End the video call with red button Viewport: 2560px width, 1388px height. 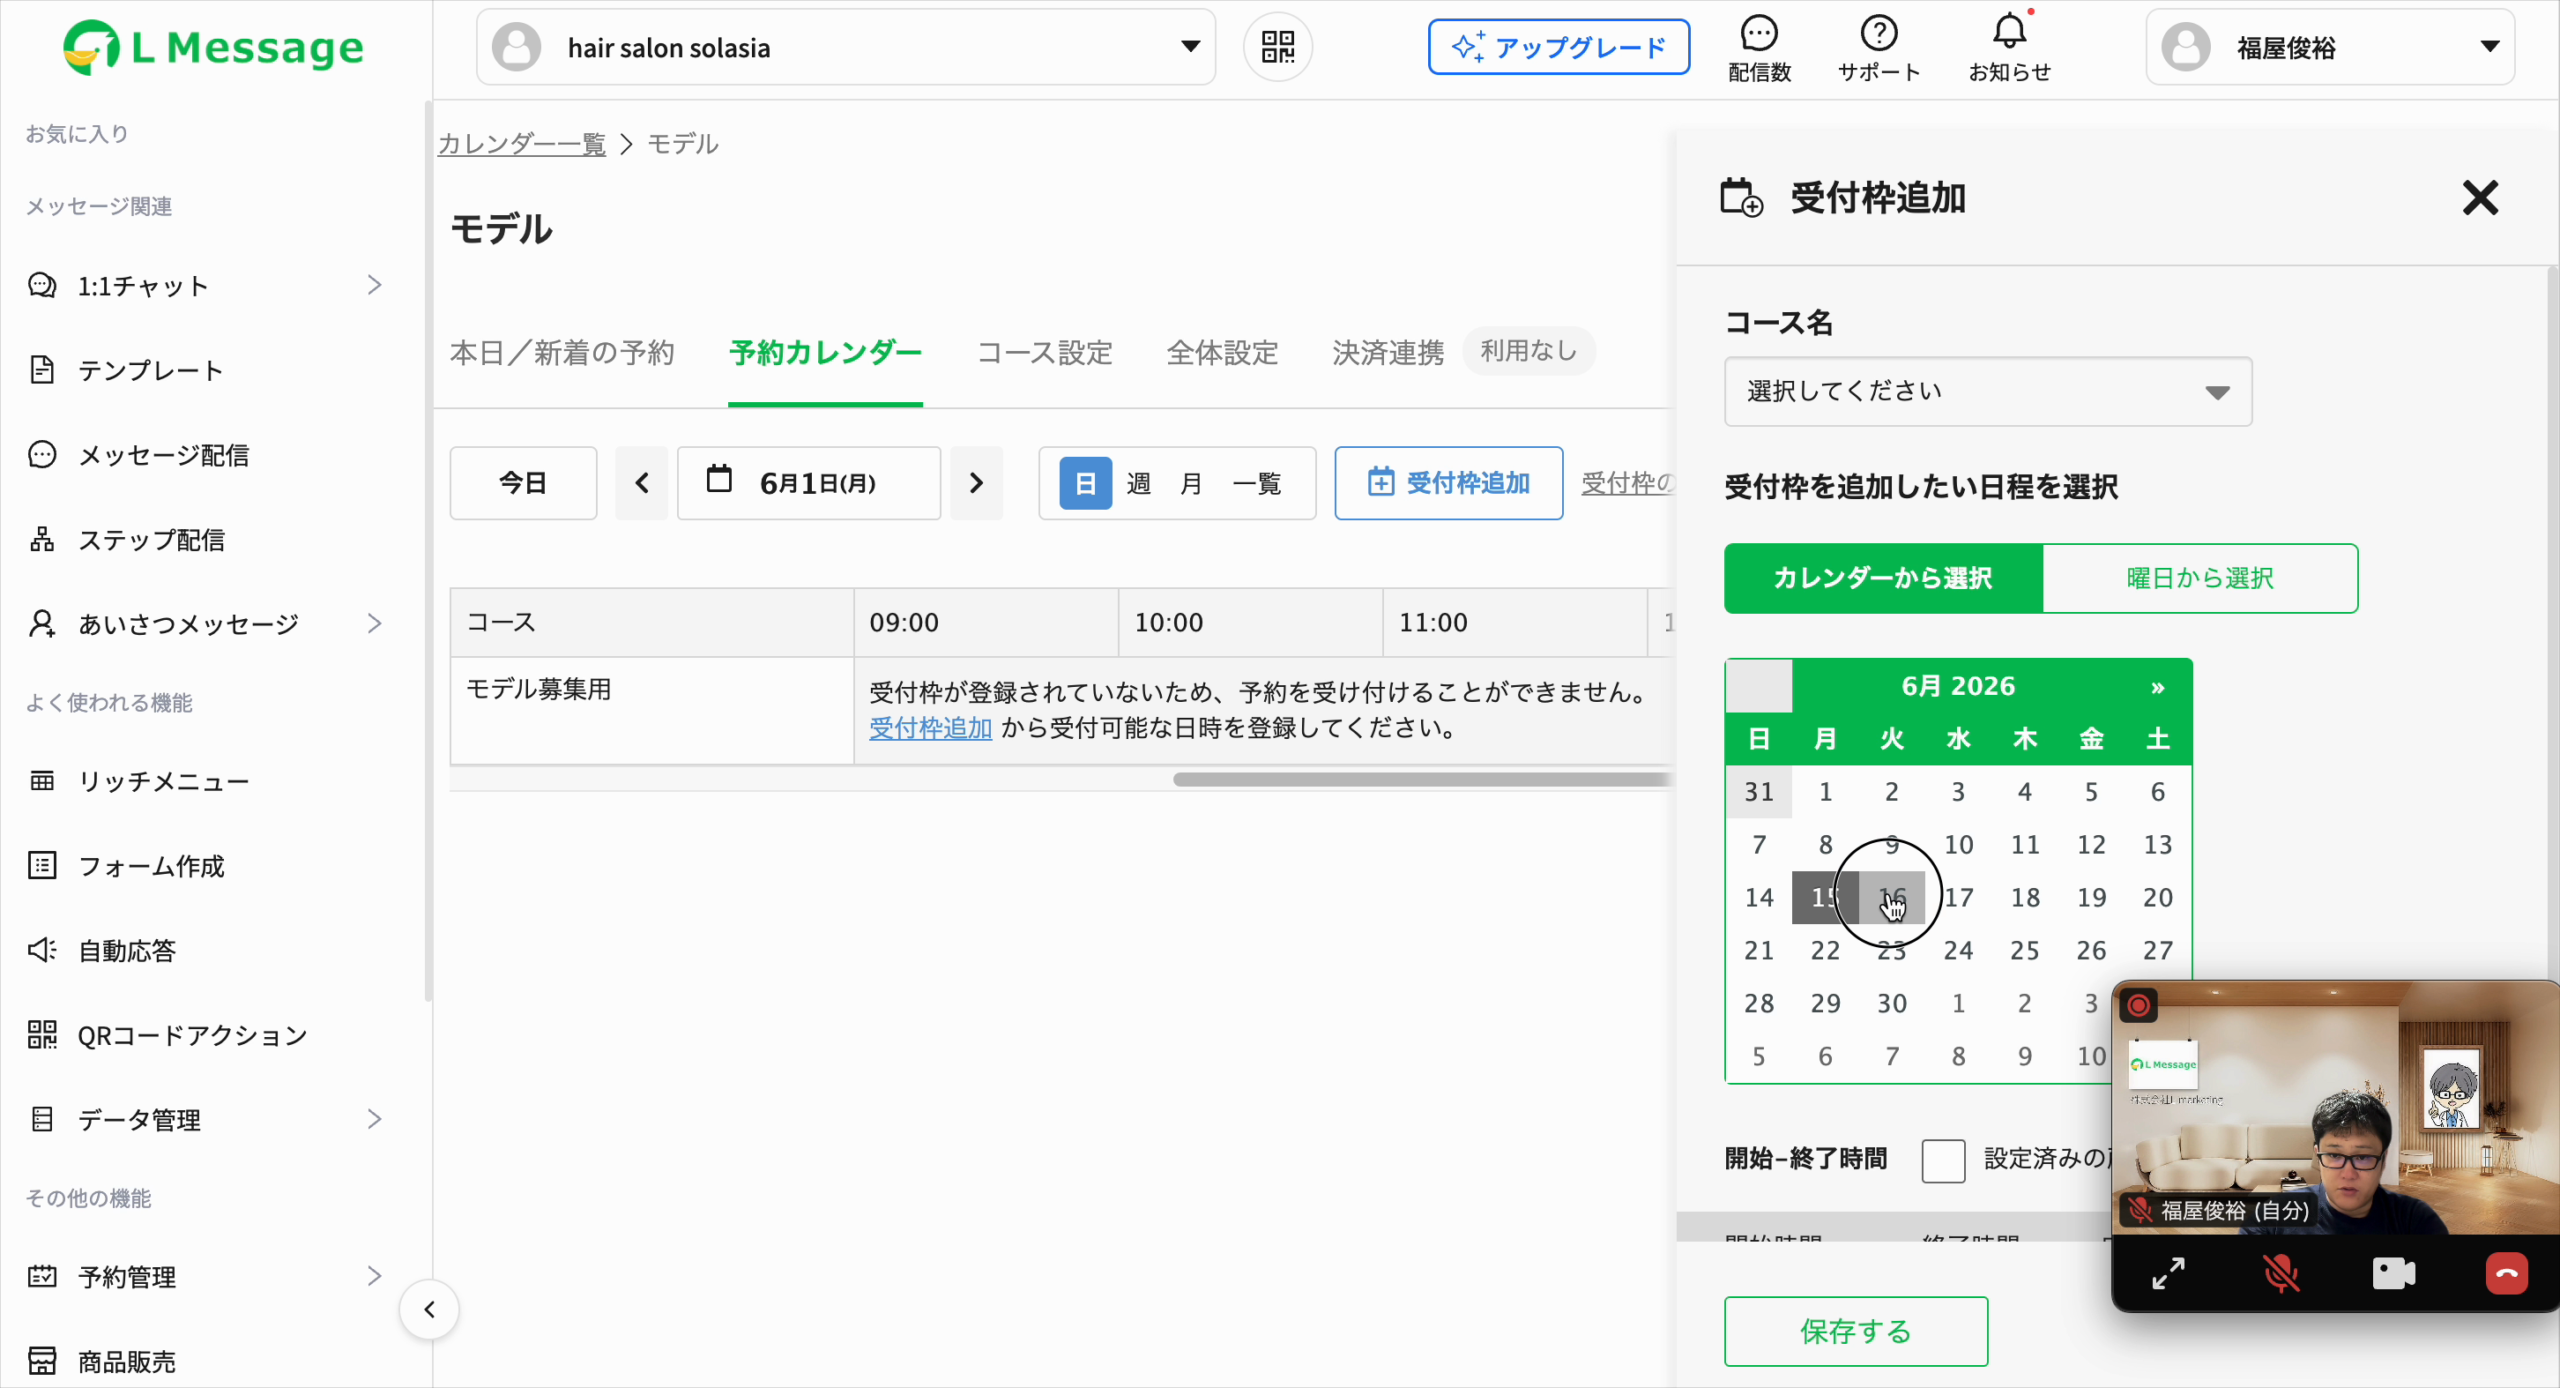pyautogui.click(x=2507, y=1273)
